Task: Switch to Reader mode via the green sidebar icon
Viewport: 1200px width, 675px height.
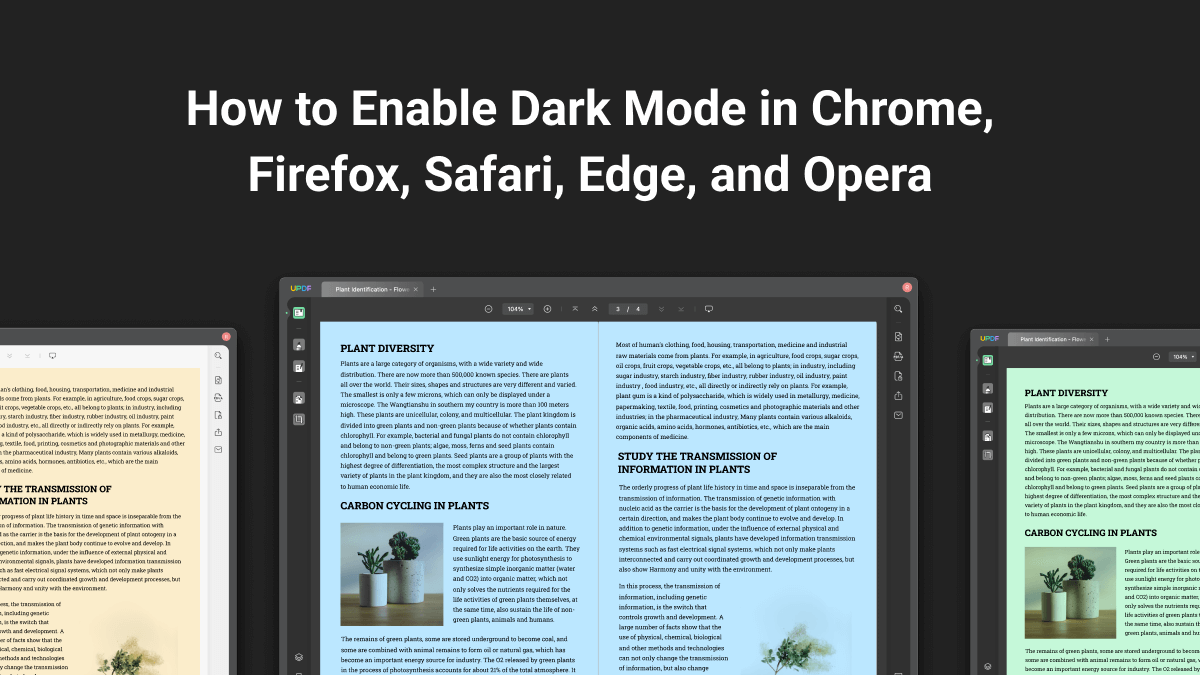Action: (x=298, y=313)
